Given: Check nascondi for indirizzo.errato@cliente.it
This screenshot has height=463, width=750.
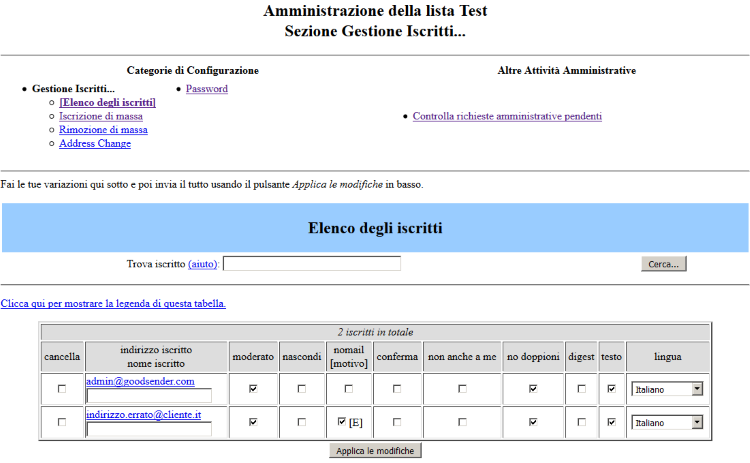Looking at the screenshot, I should click(301, 422).
